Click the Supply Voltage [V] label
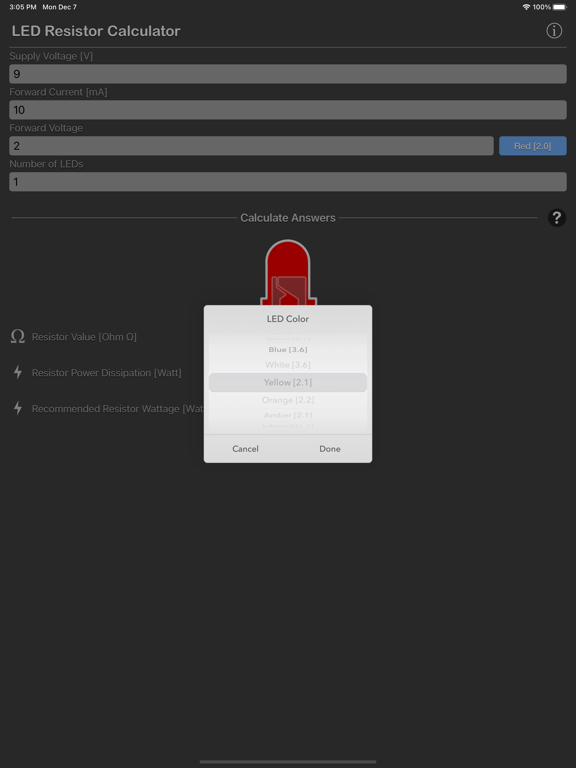 pos(51,56)
